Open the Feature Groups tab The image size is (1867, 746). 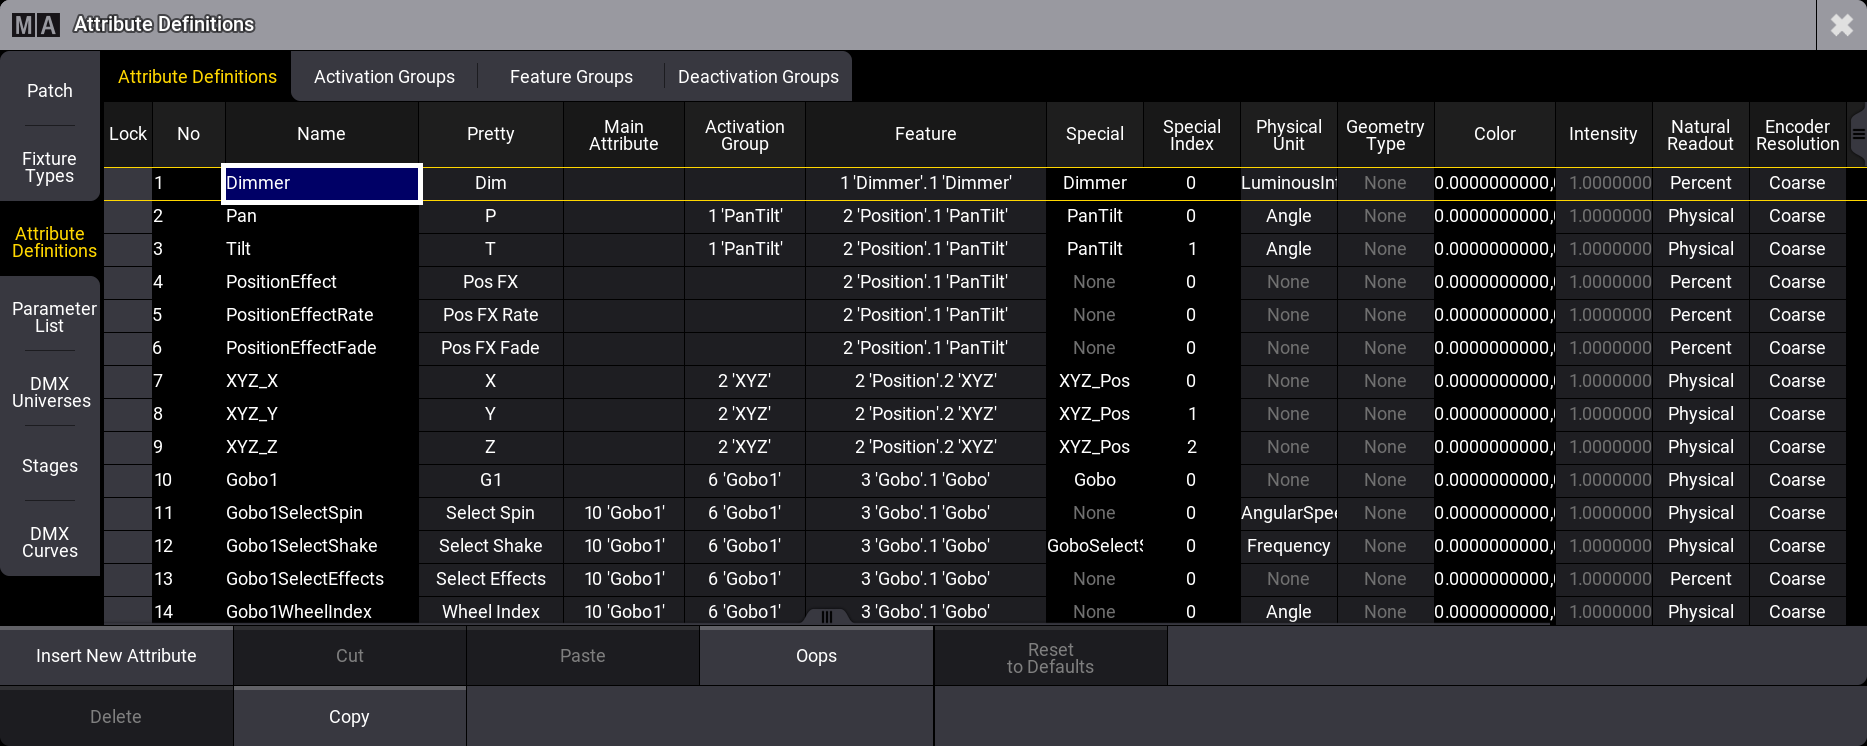click(x=571, y=77)
